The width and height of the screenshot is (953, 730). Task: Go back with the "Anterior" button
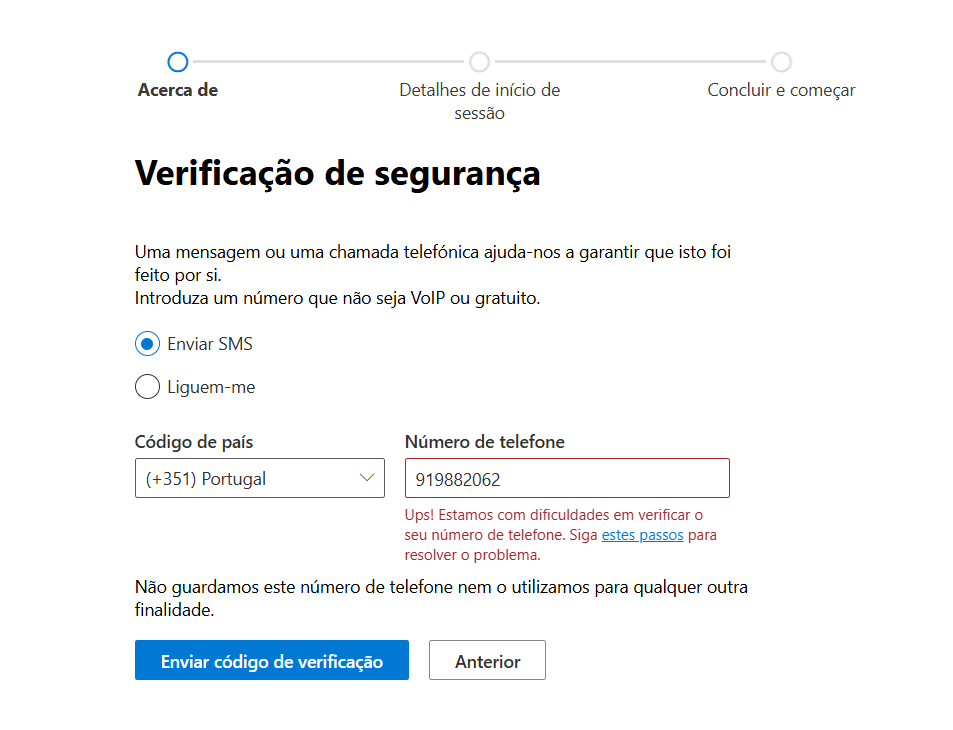487,660
